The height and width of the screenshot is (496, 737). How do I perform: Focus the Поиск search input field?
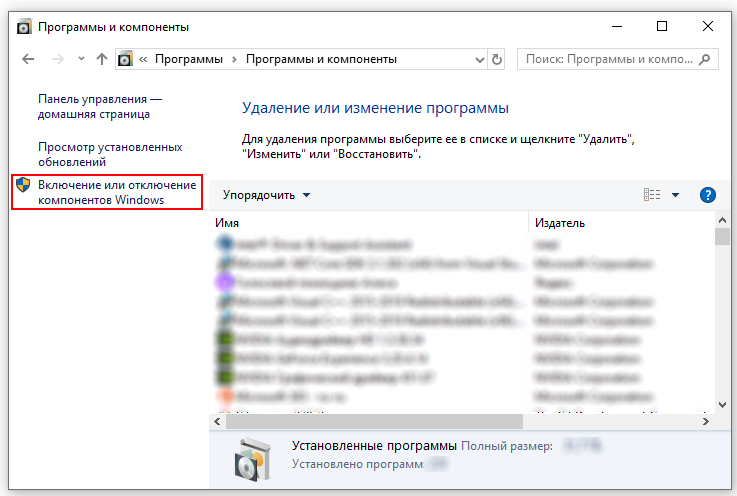click(x=610, y=60)
